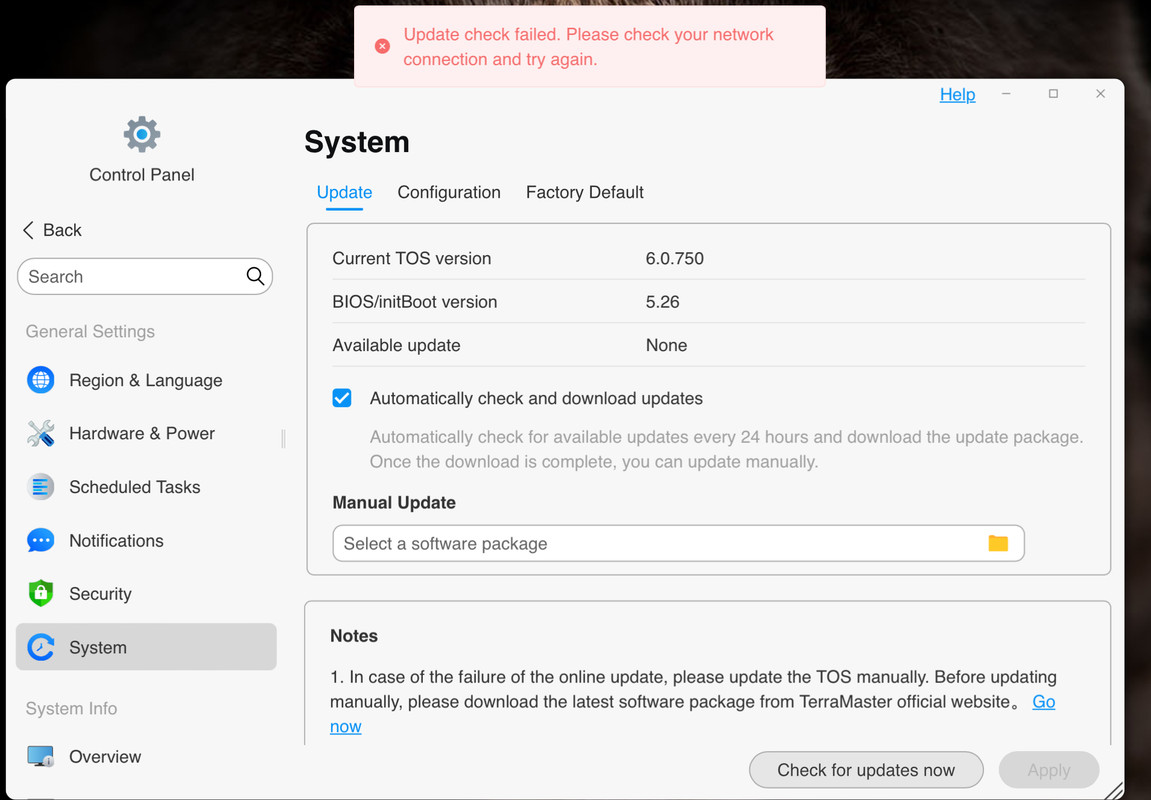
Task: Open Hardware & Power settings
Action: [146, 433]
